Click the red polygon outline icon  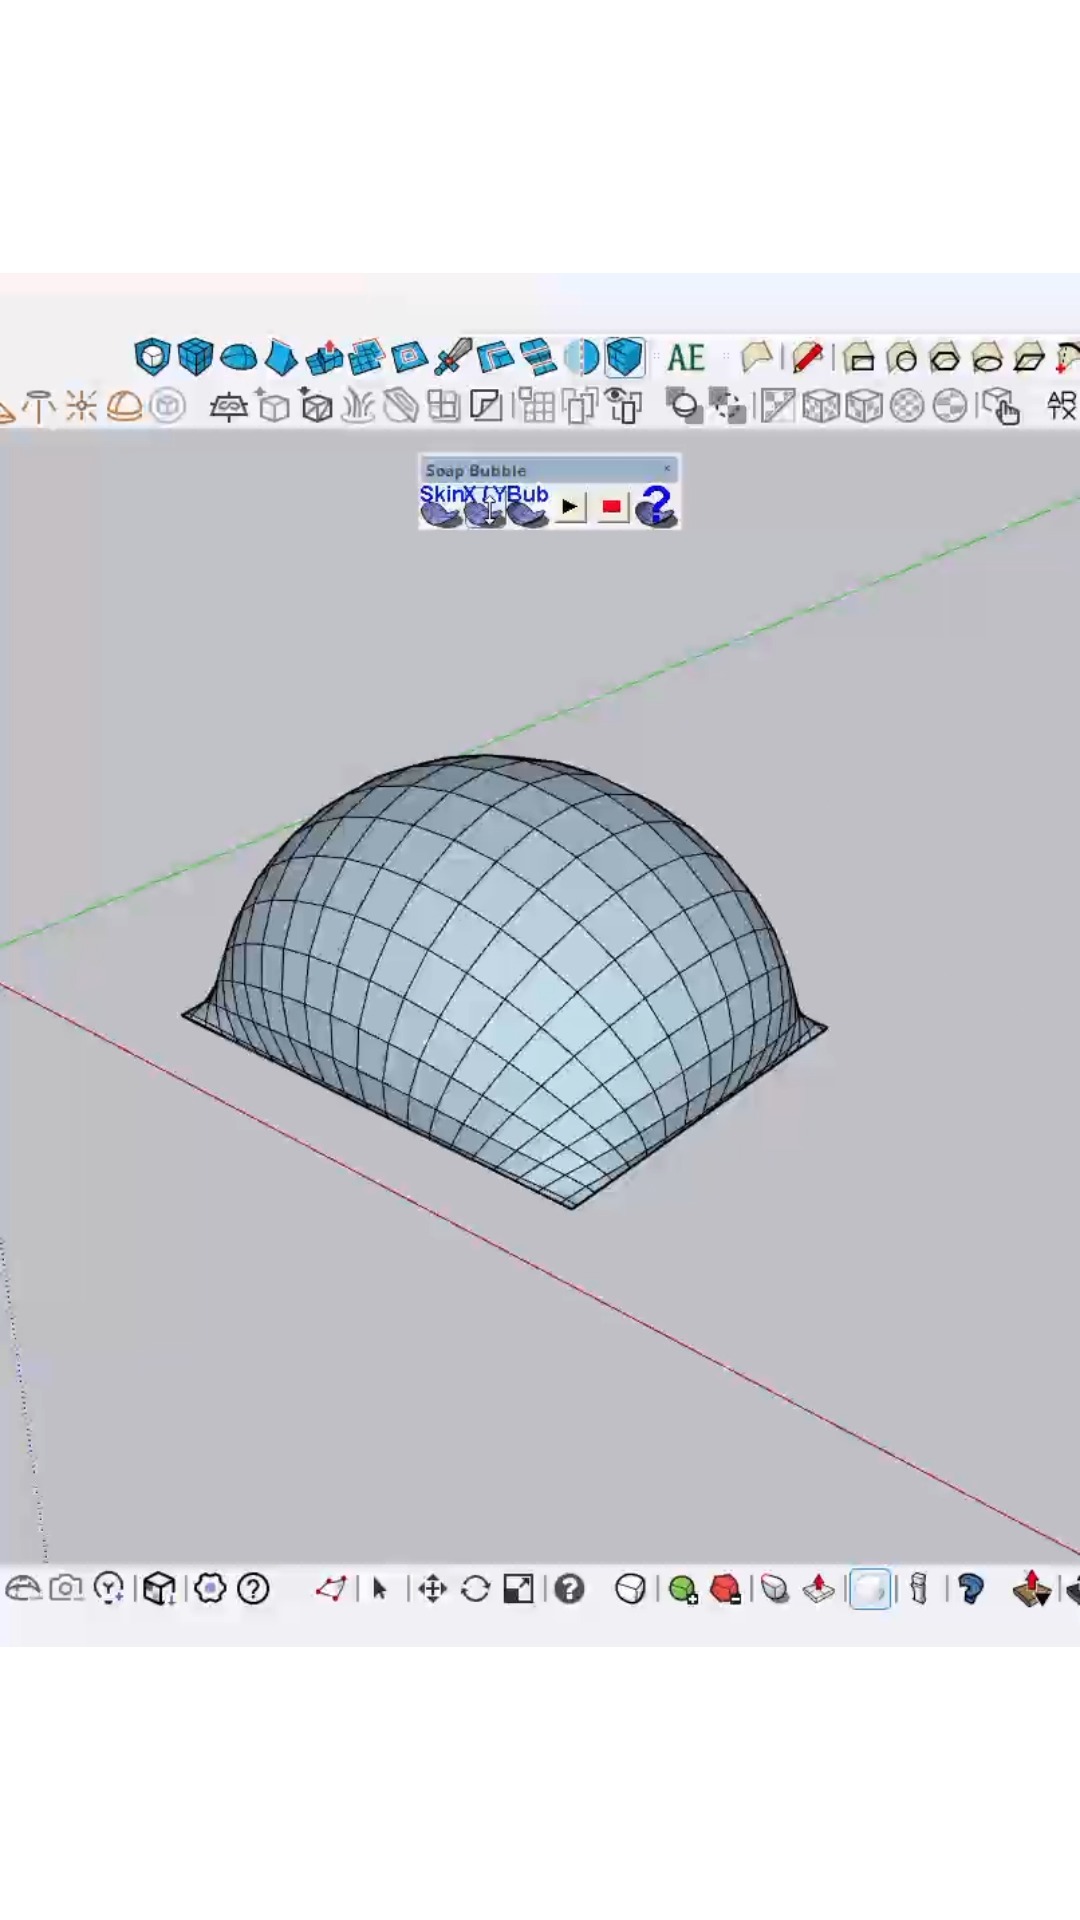pos(331,1589)
